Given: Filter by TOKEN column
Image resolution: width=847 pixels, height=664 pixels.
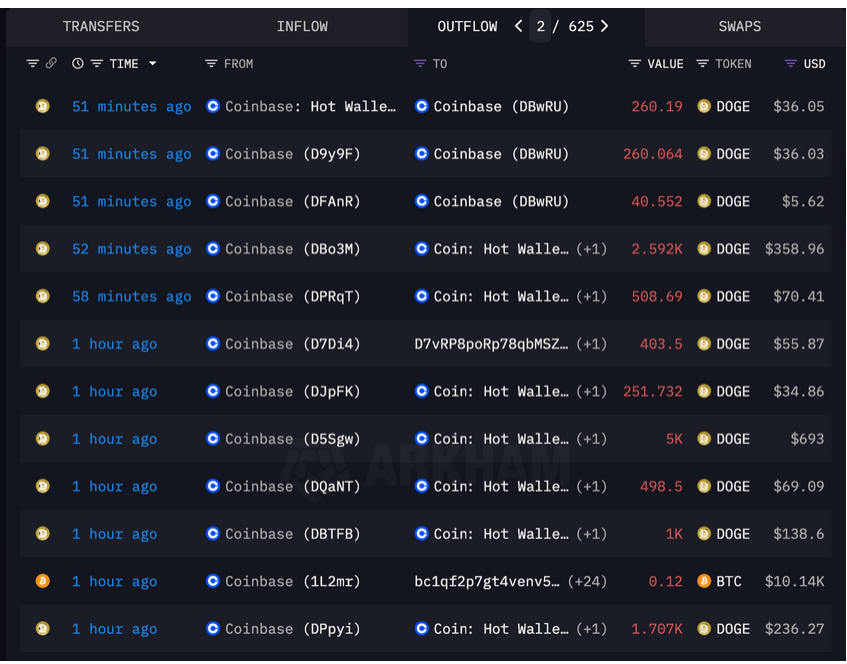Looking at the screenshot, I should click(x=703, y=64).
